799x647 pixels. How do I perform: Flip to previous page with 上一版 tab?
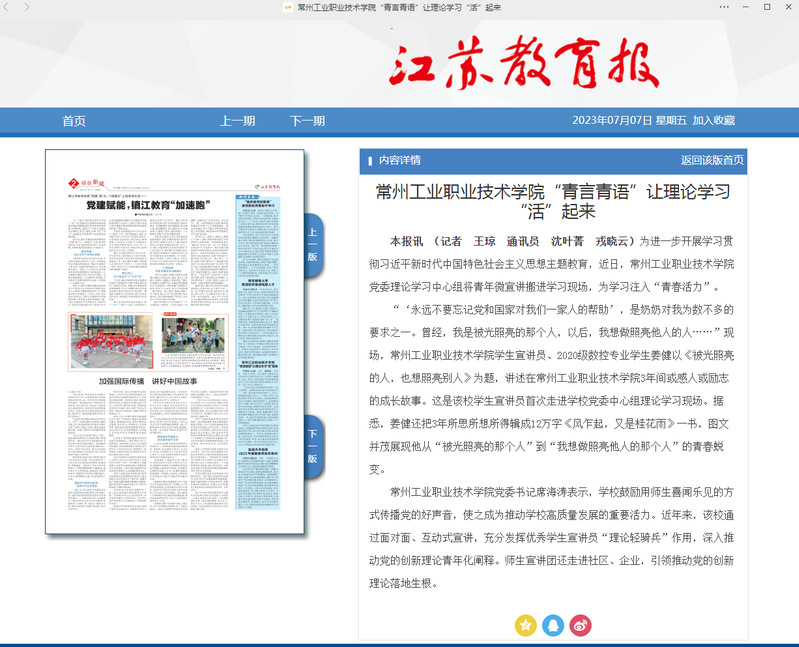tap(312, 245)
